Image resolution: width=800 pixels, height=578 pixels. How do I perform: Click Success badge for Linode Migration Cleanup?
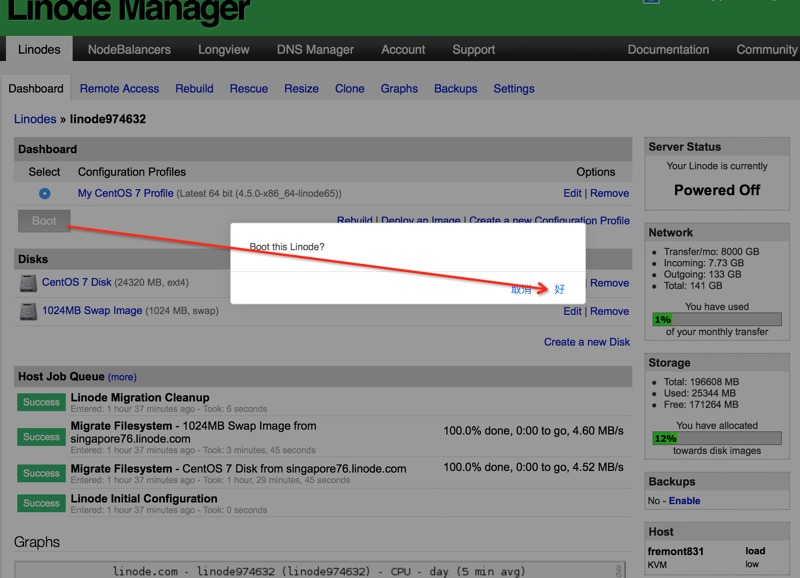pos(41,402)
